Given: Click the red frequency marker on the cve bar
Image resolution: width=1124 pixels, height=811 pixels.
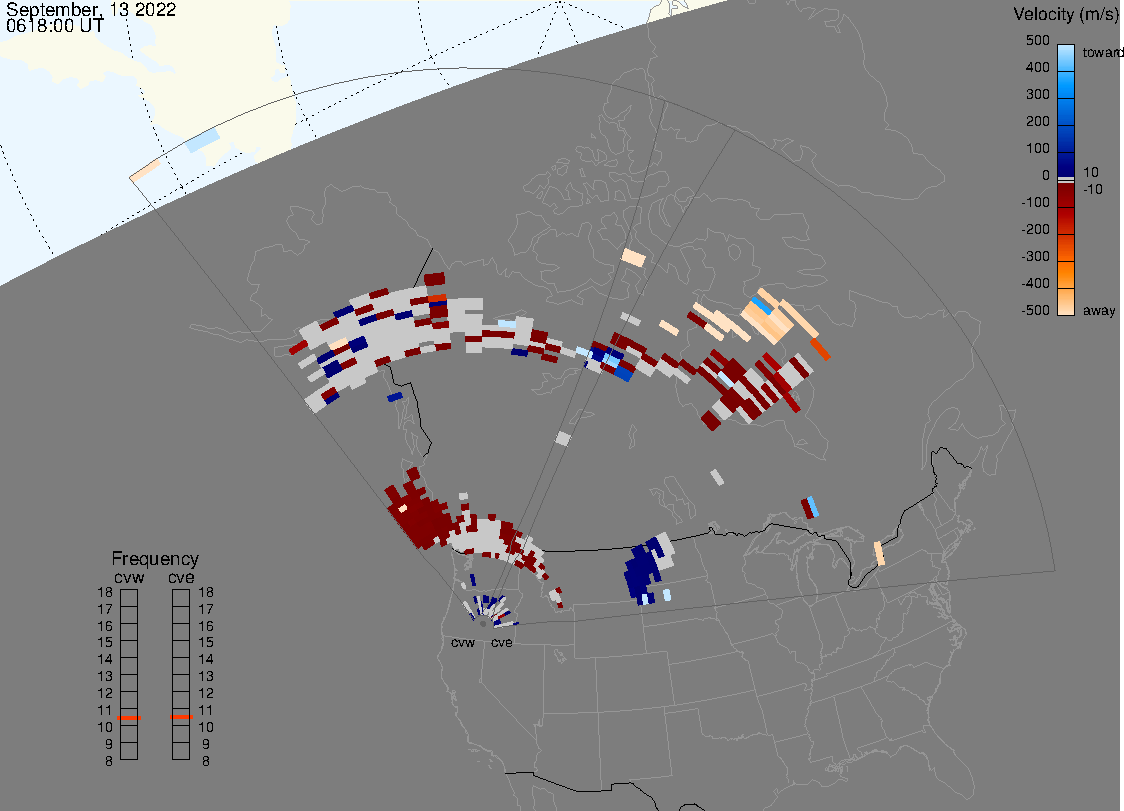Looking at the screenshot, I should click(x=181, y=717).
